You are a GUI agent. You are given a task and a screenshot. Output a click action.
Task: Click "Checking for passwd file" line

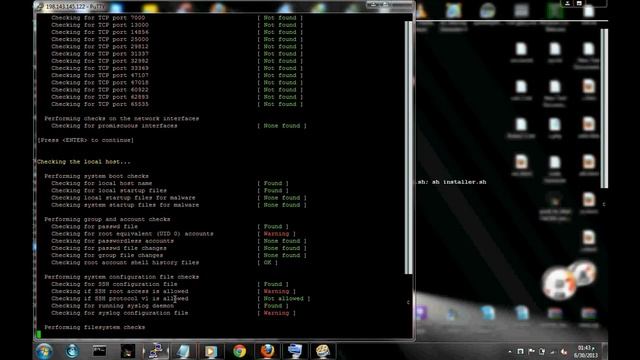pos(94,227)
